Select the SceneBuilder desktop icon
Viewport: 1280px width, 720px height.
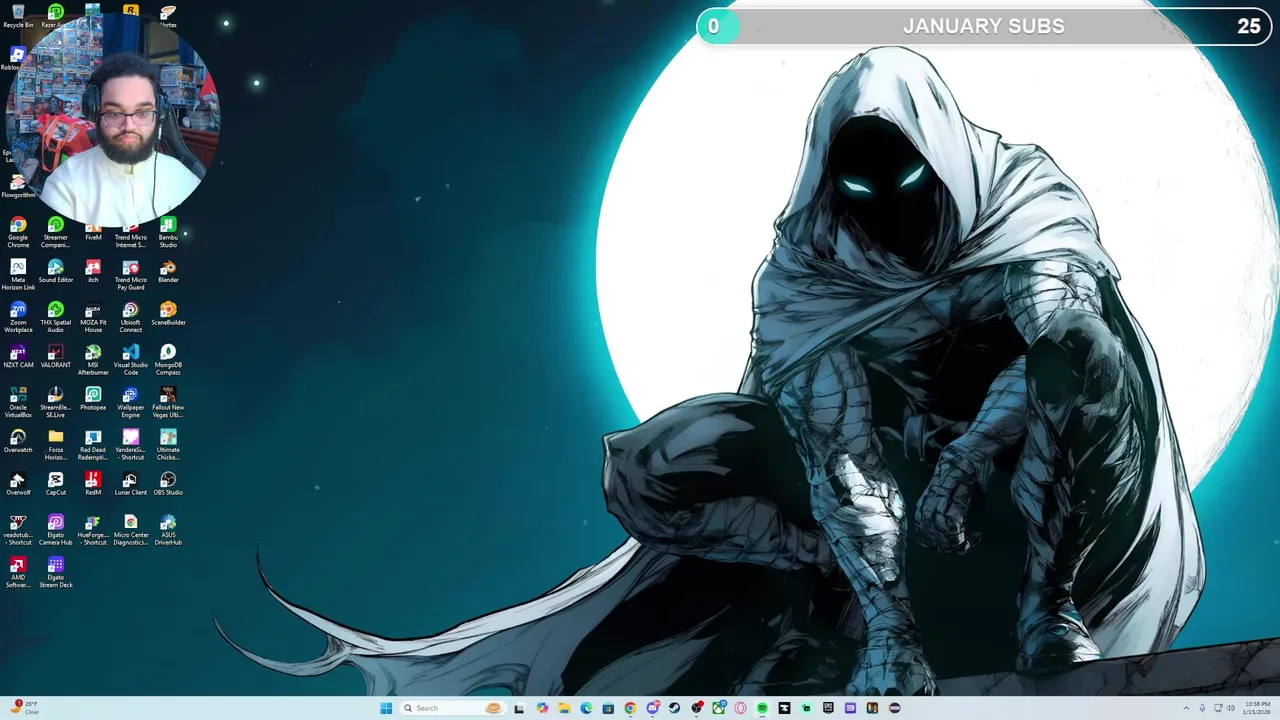168,314
